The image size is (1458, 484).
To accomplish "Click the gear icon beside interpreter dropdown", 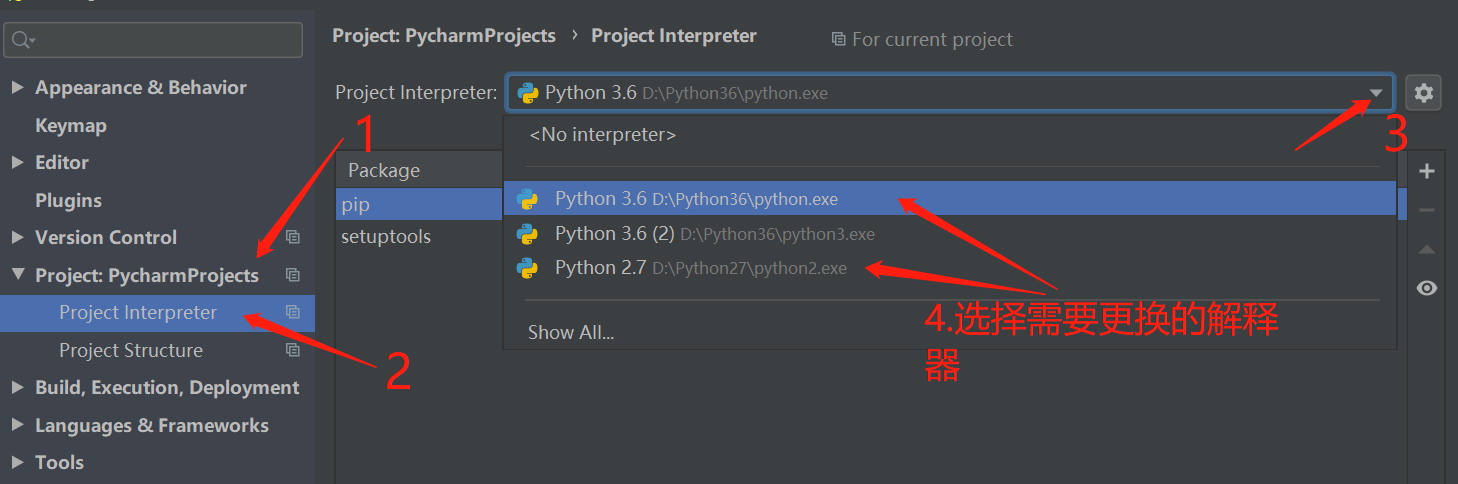I will (1423, 94).
